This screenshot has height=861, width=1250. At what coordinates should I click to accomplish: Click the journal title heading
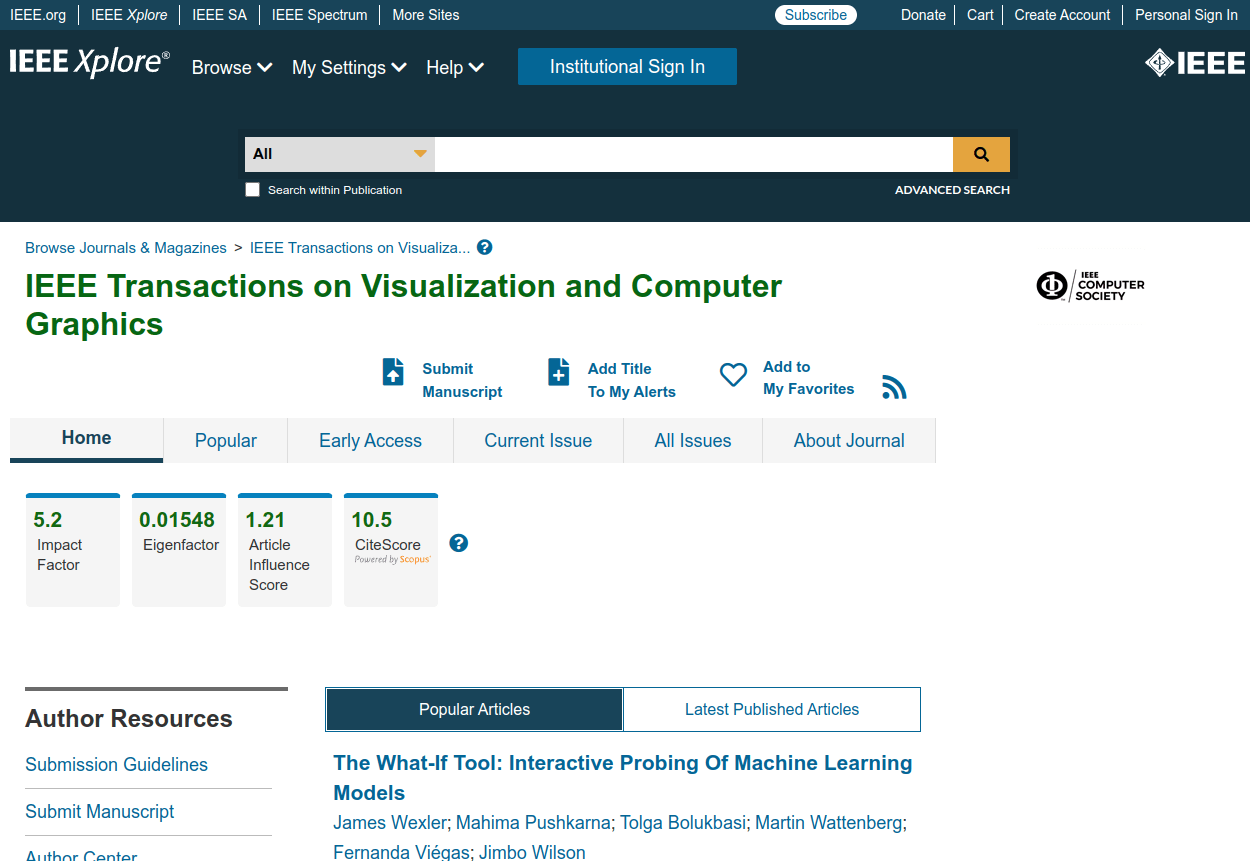[x=403, y=305]
